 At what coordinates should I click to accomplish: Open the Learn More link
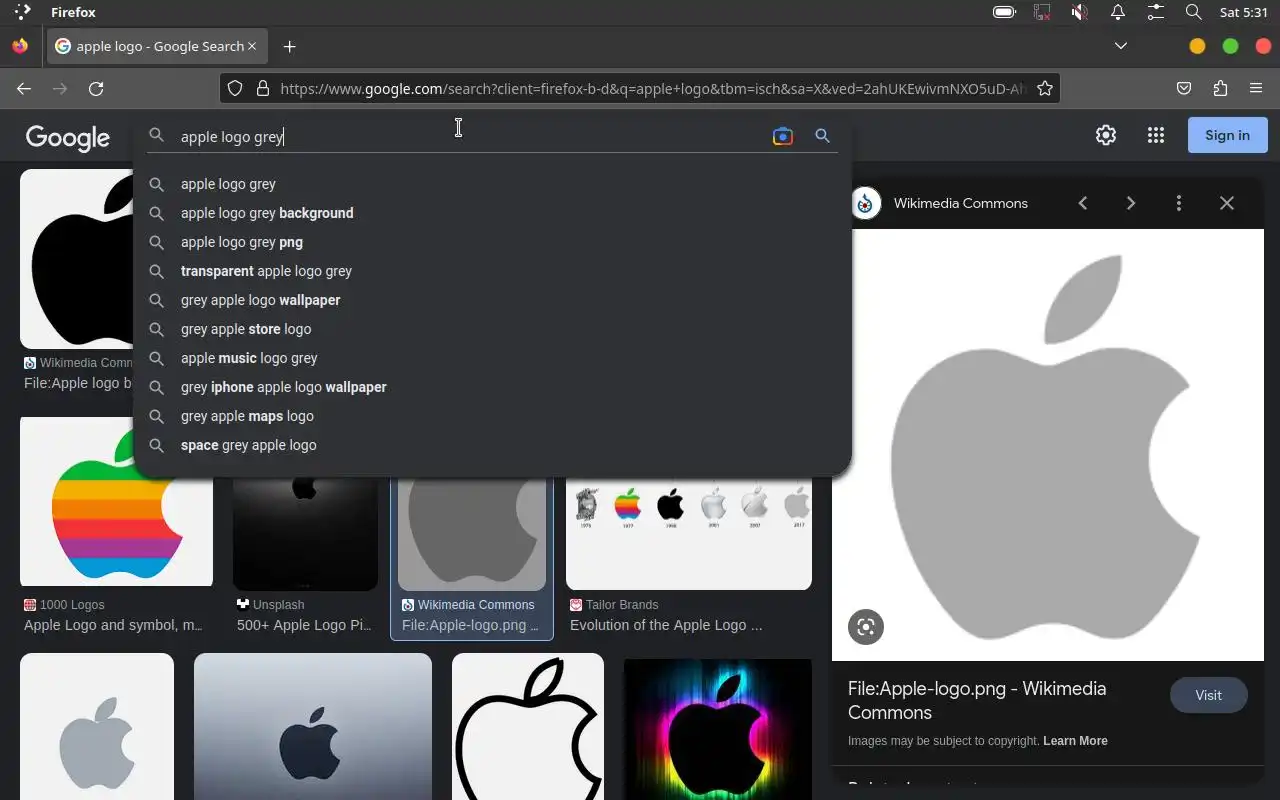point(1075,741)
